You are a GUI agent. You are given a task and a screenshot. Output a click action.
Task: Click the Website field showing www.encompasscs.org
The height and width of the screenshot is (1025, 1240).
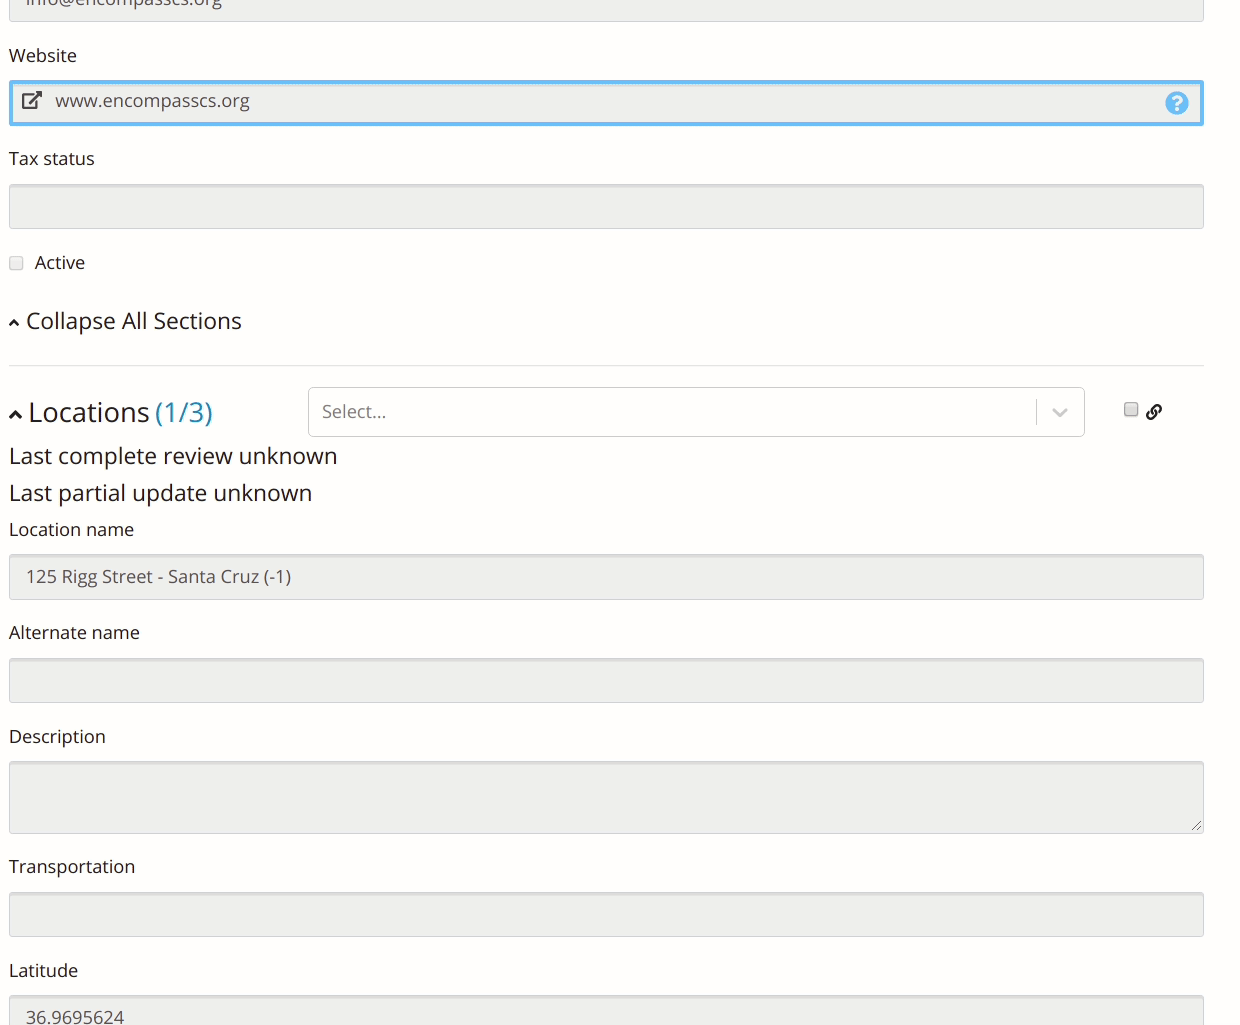click(x=600, y=101)
